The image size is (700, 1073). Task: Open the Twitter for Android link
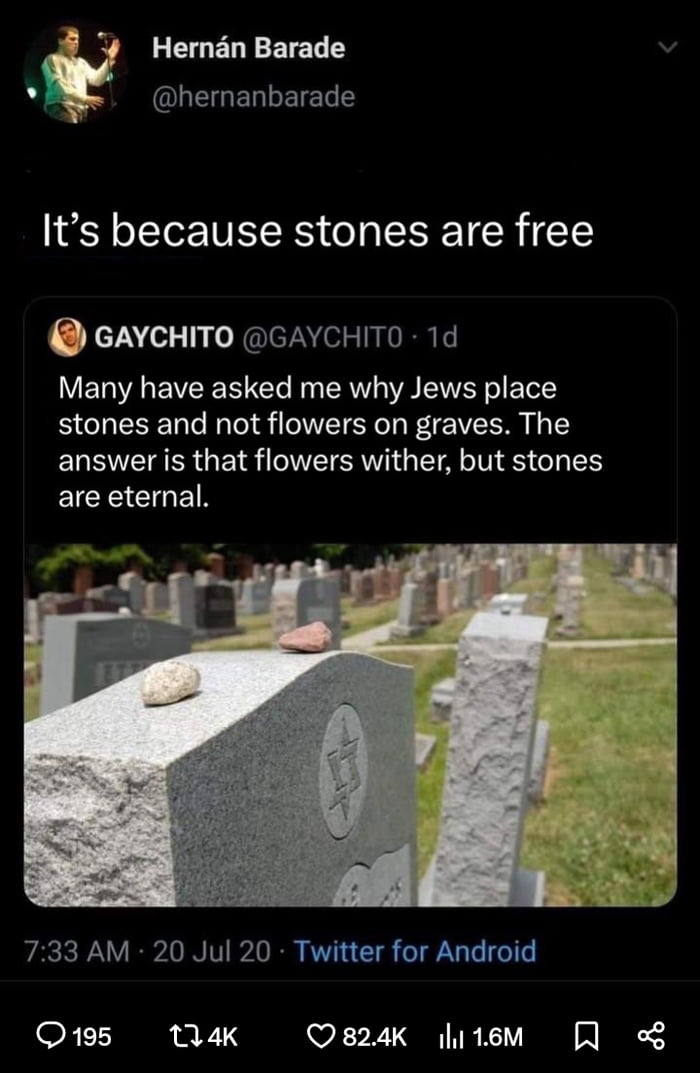tap(415, 951)
